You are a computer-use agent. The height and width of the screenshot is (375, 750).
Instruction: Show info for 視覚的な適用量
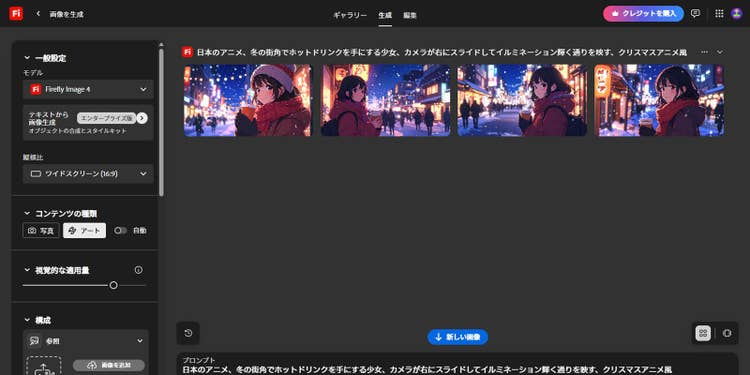pos(138,270)
